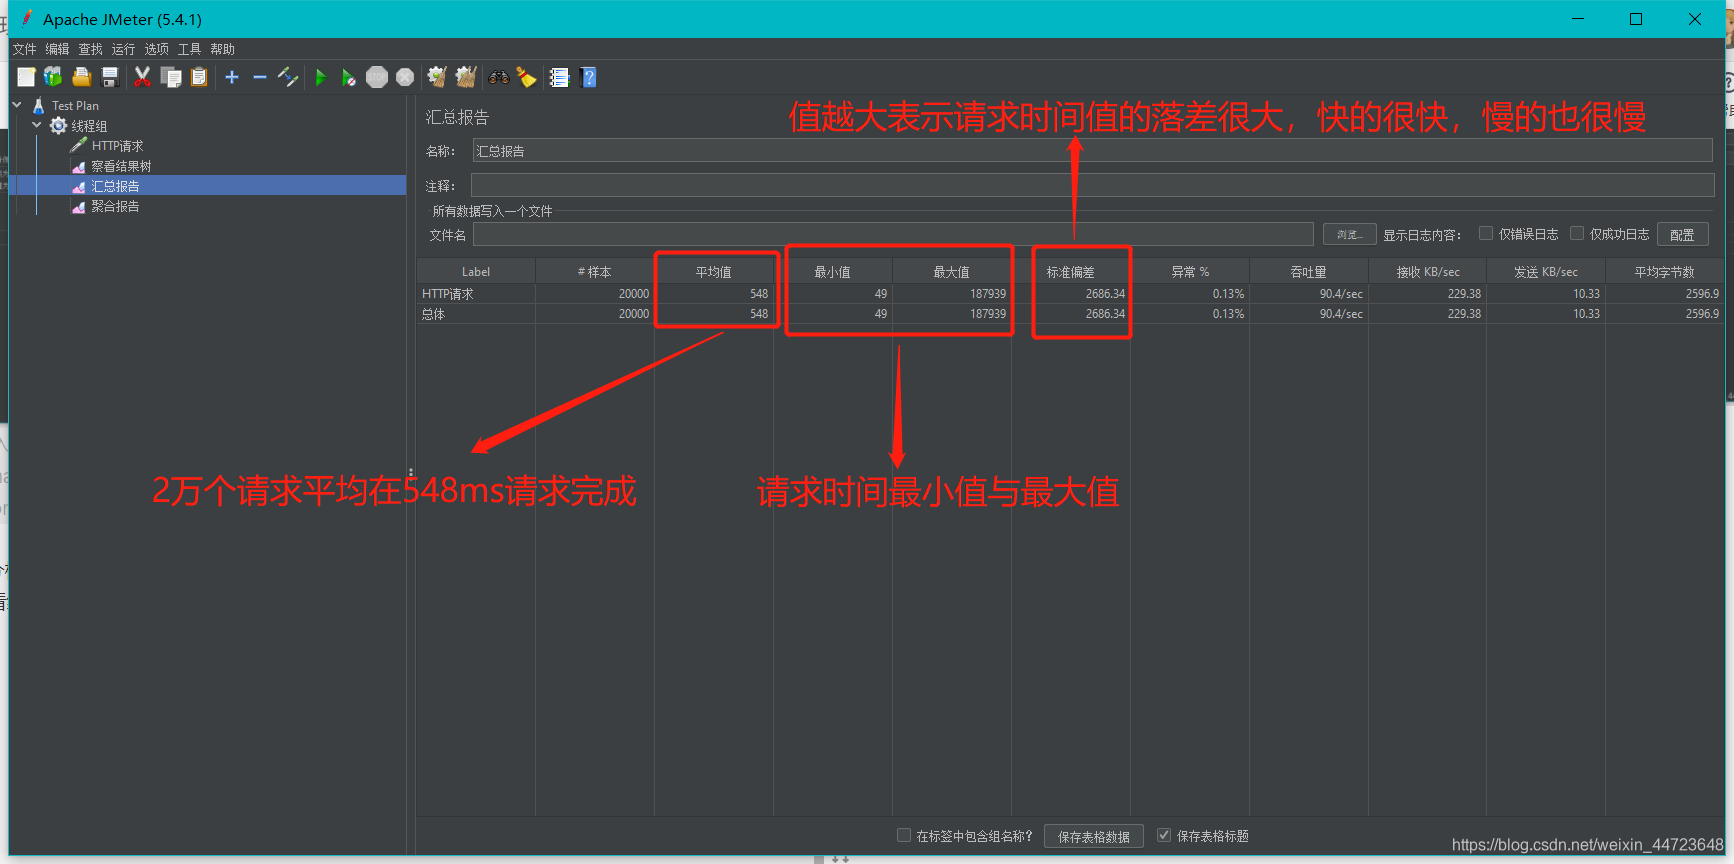This screenshot has height=864, width=1734.
Task: Open the Function Helper list icon
Action: [x=559, y=77]
